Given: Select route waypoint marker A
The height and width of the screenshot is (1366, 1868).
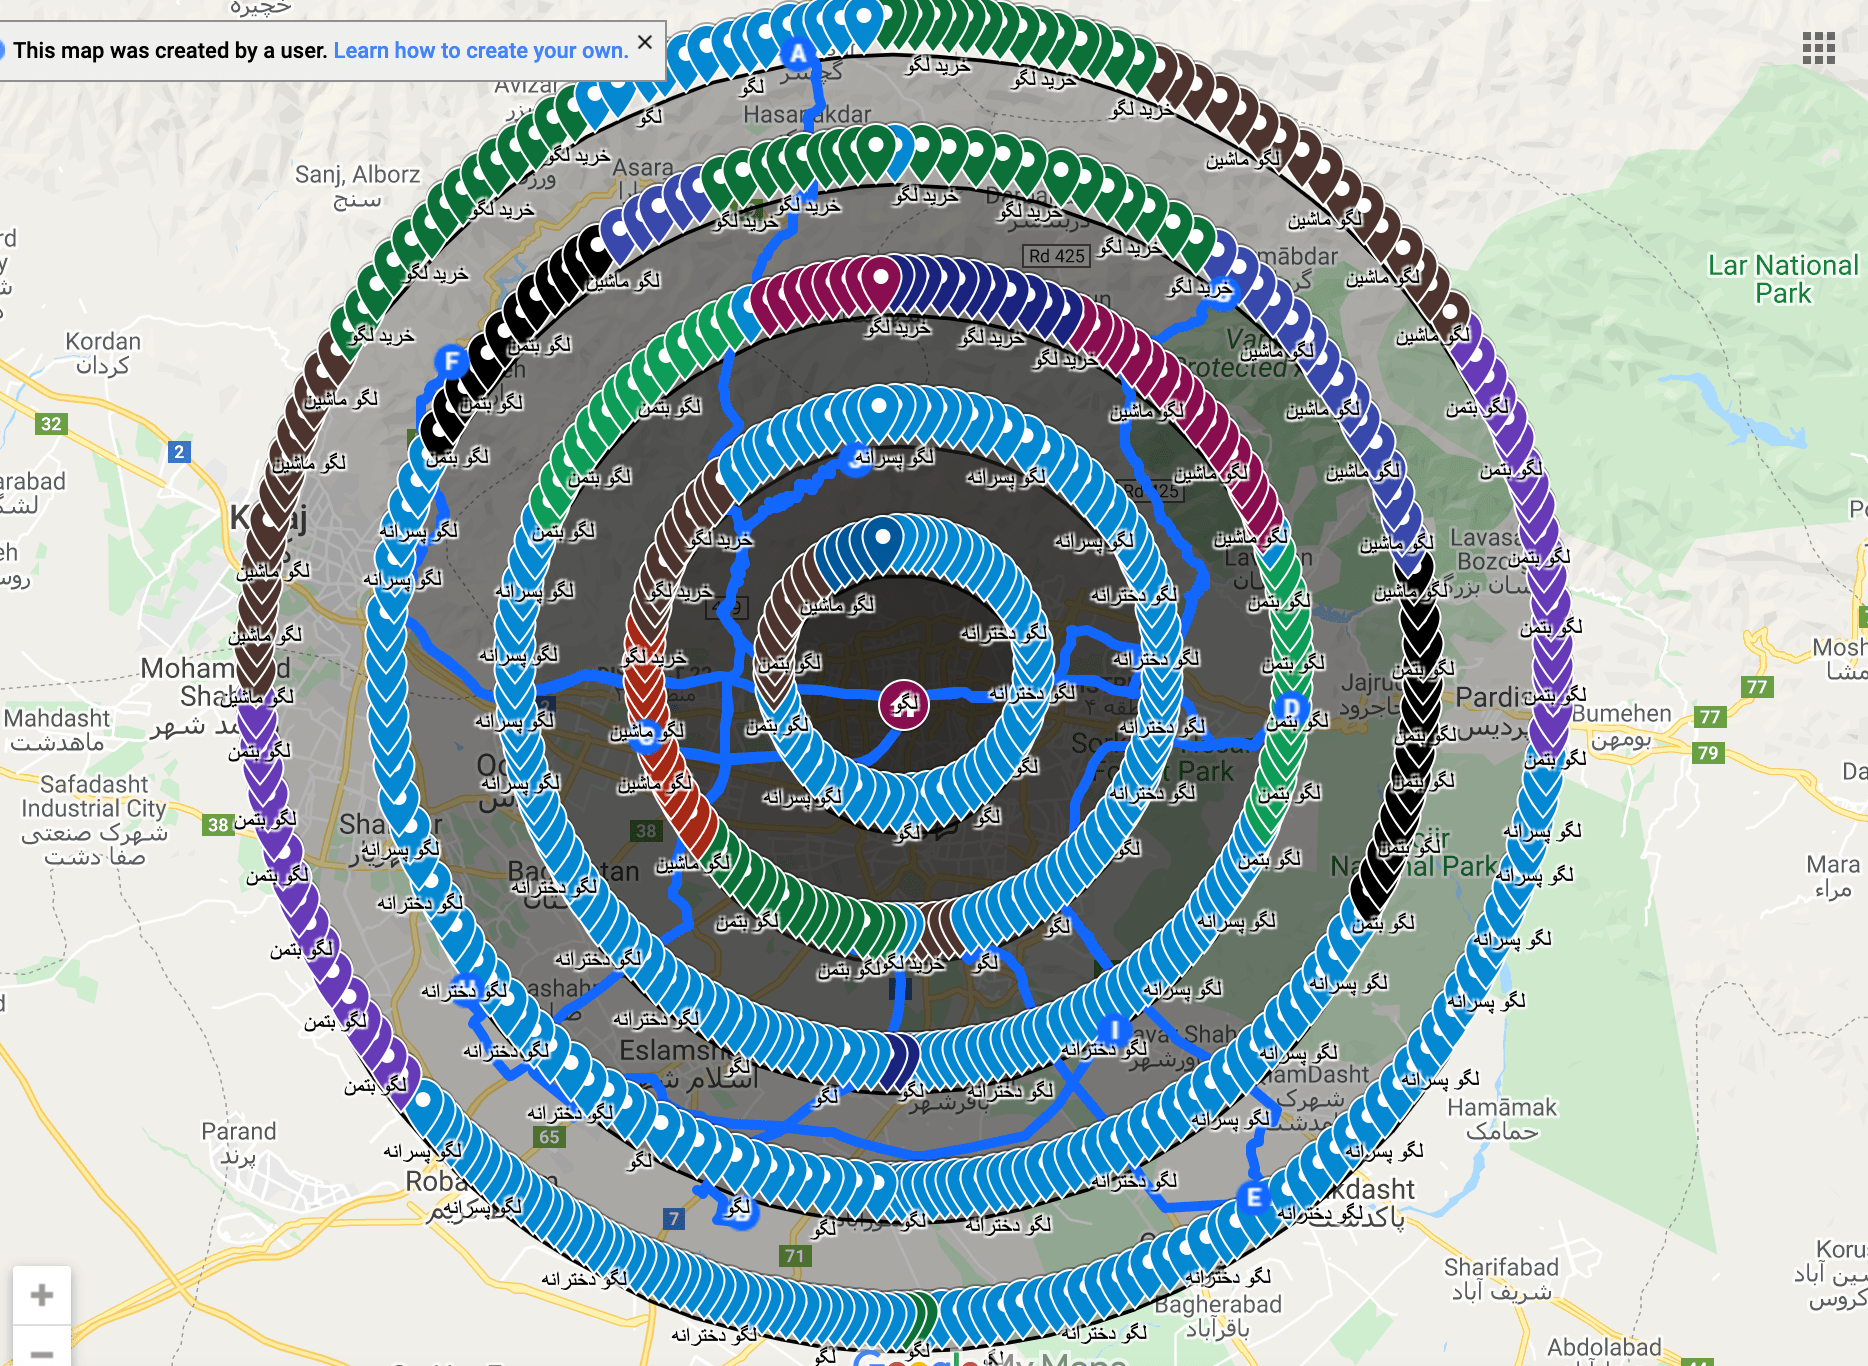Looking at the screenshot, I should 797,54.
